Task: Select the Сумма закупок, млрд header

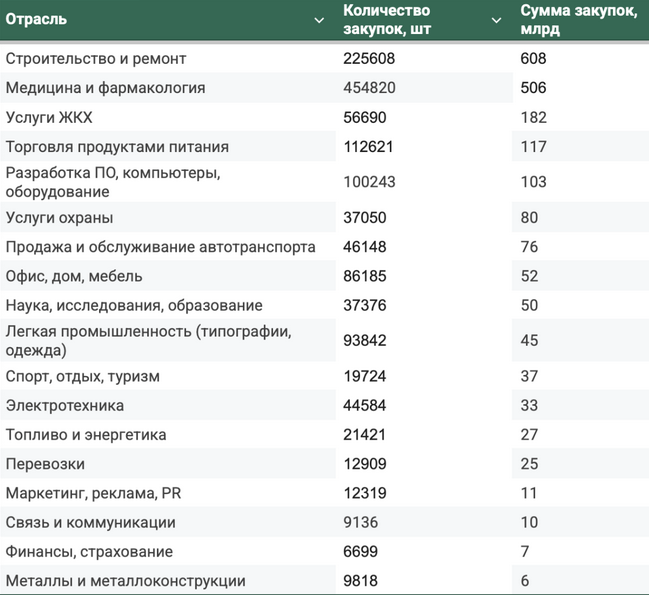Action: click(579, 19)
